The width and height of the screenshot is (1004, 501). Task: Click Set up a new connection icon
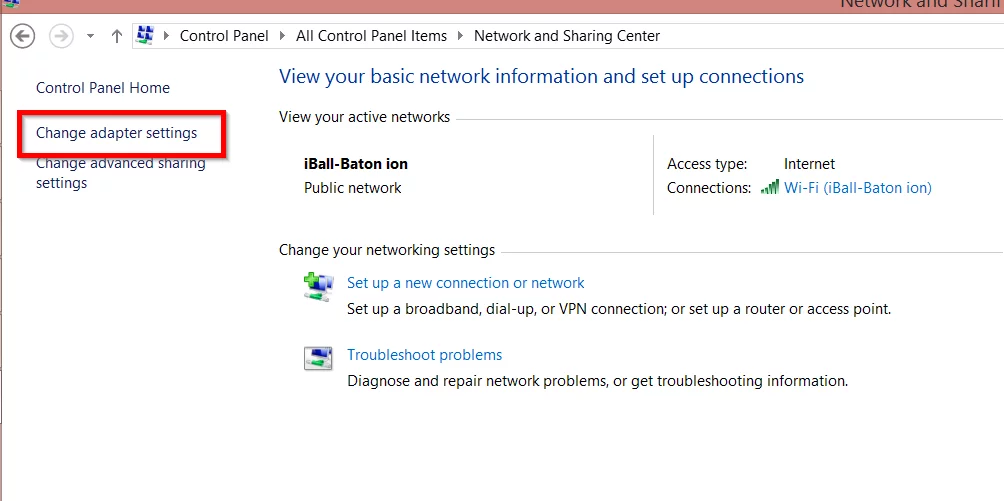click(318, 286)
